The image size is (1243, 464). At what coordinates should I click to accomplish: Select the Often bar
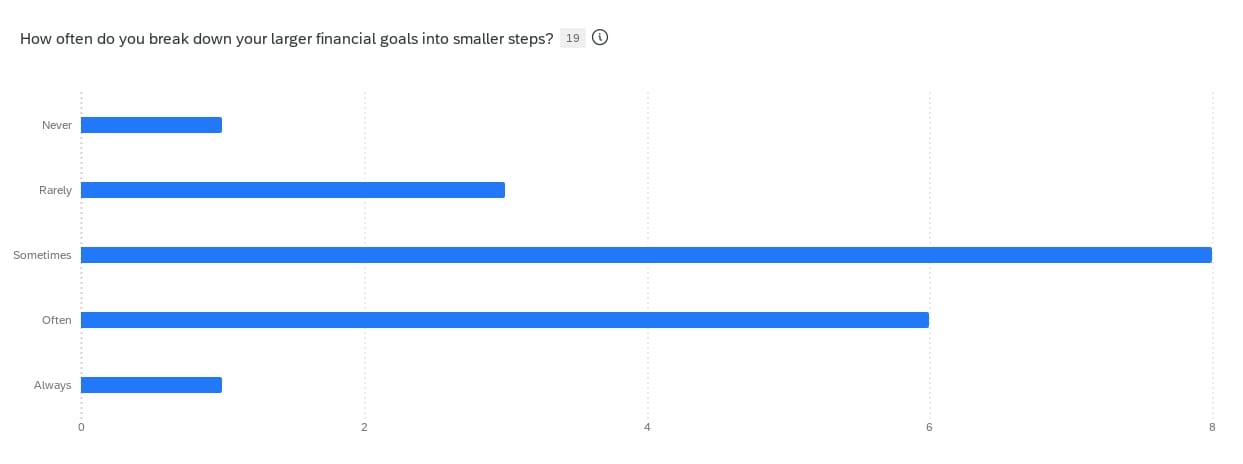pyautogui.click(x=504, y=320)
